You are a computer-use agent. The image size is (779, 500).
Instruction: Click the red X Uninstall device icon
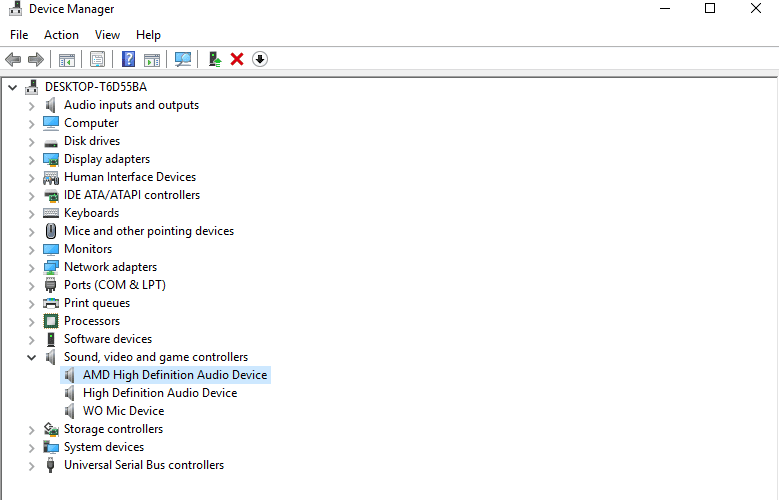pos(237,60)
